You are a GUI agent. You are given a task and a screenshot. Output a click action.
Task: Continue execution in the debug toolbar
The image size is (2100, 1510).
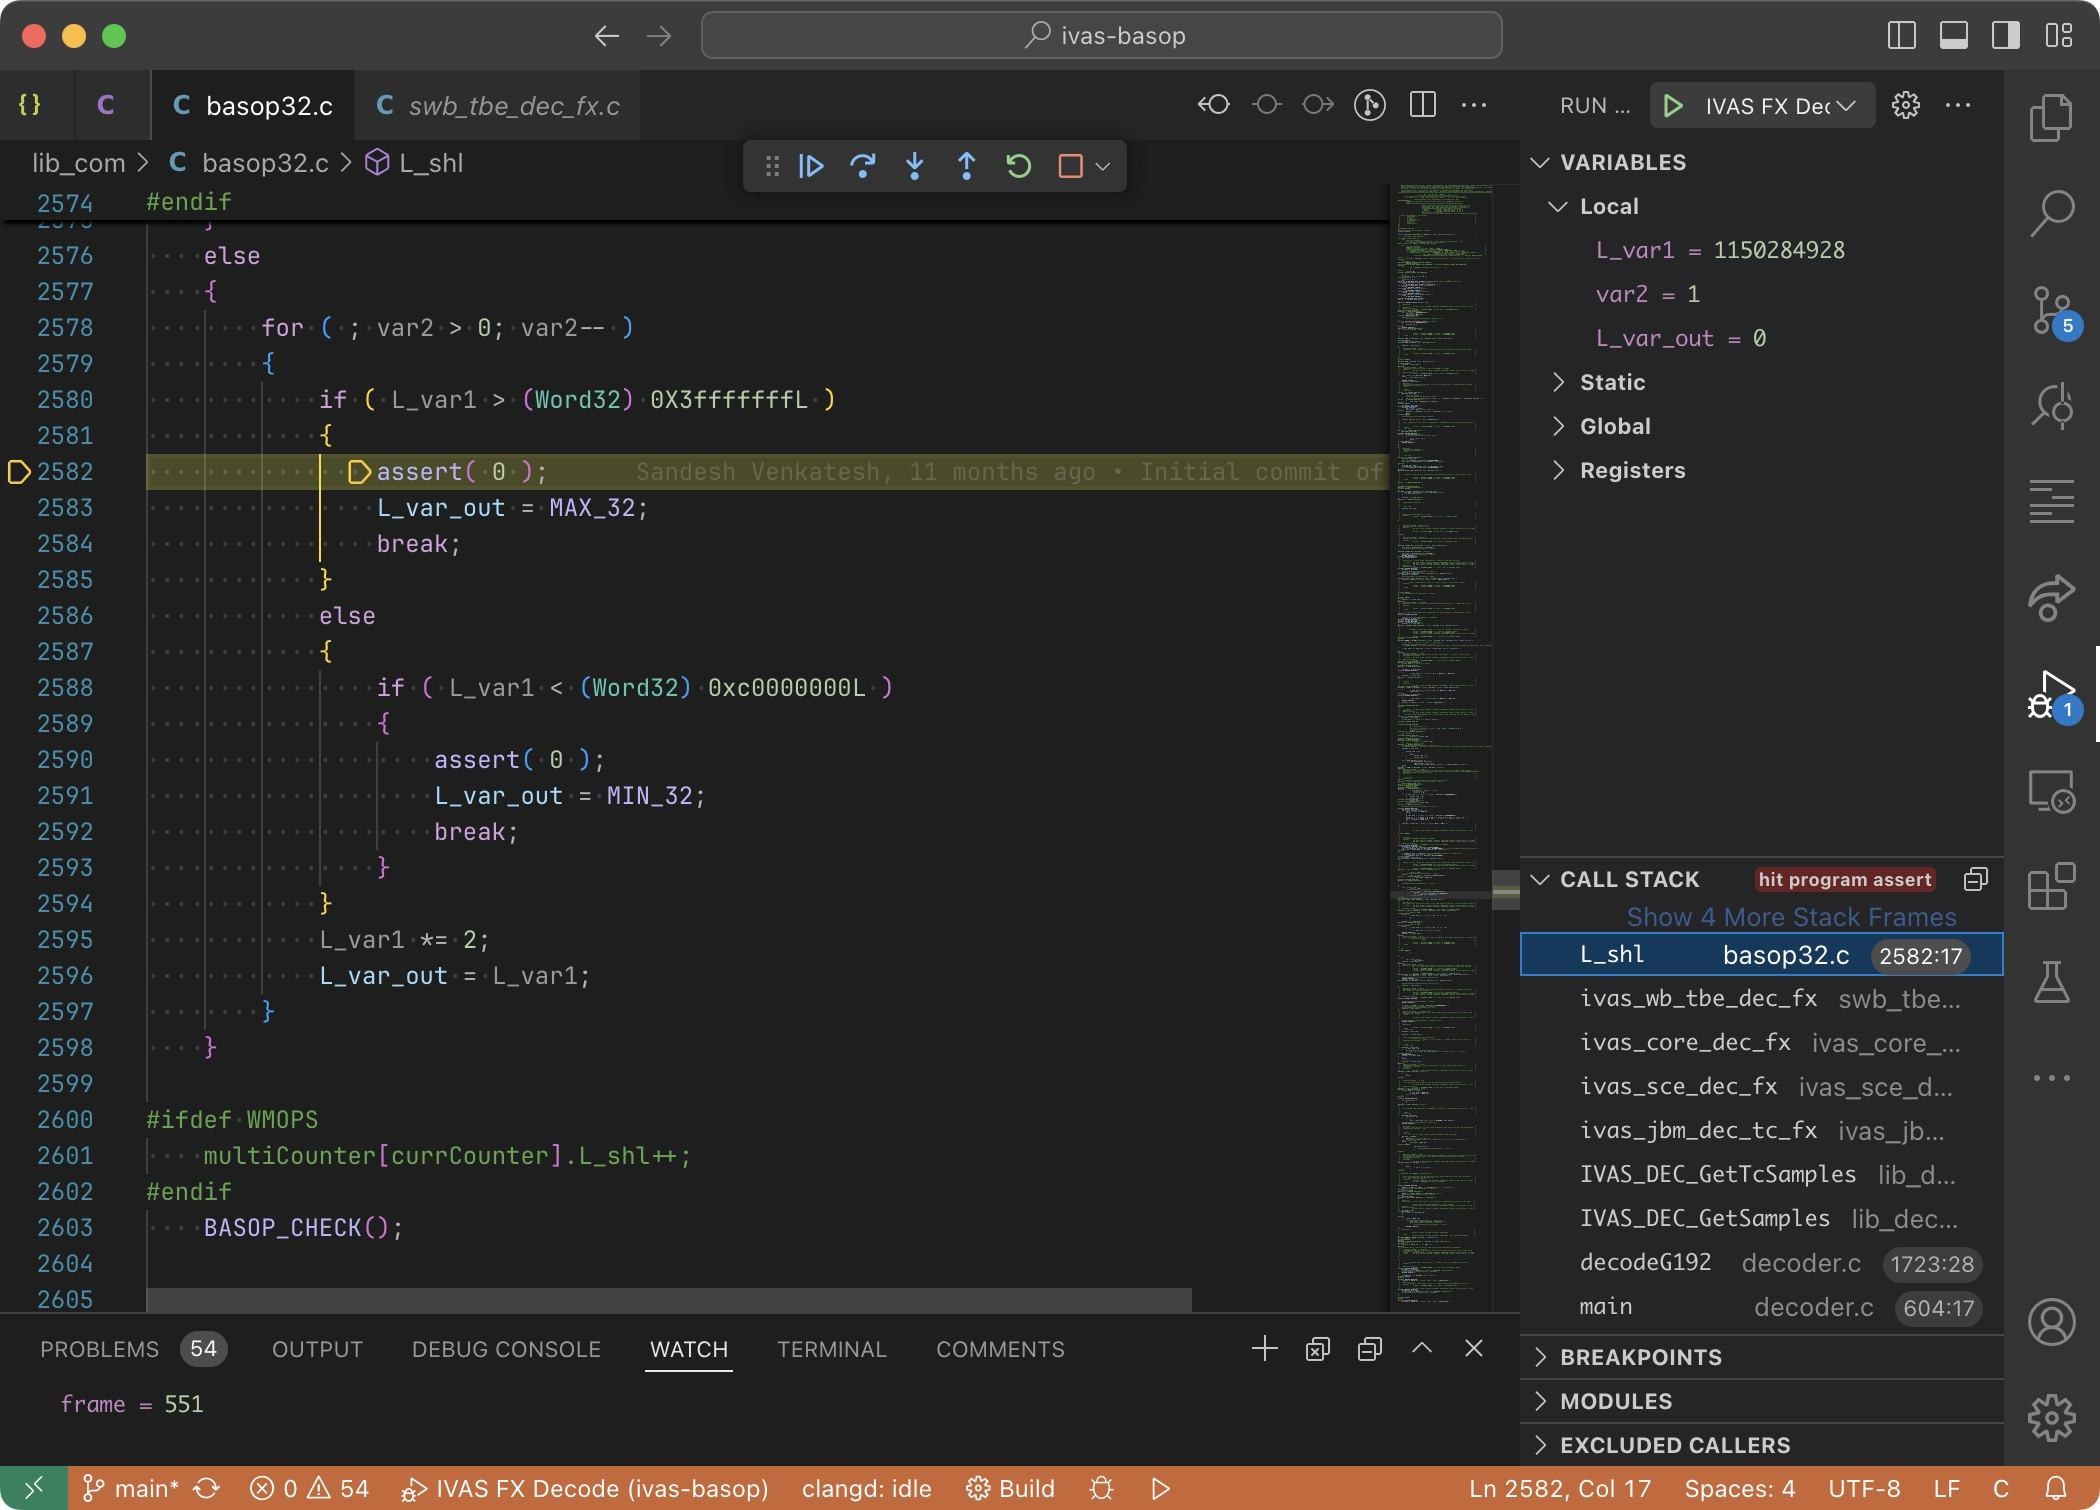coord(811,166)
